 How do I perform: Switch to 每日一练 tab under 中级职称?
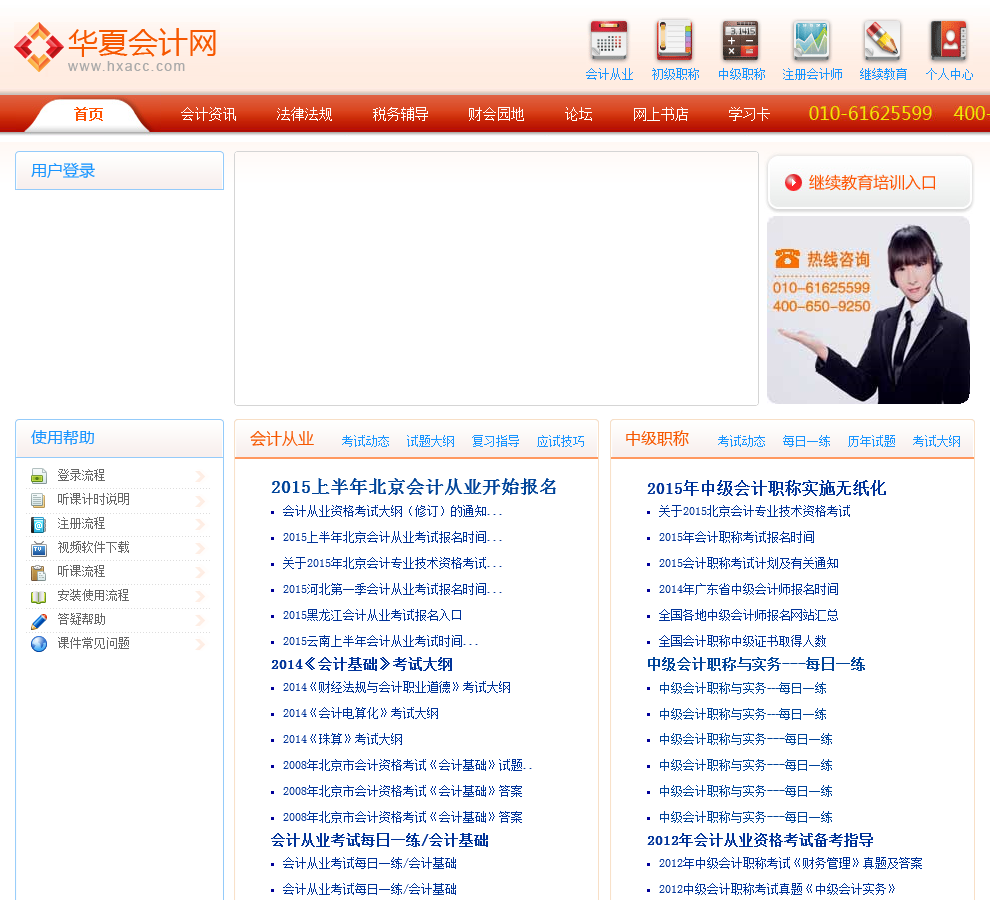(x=806, y=441)
